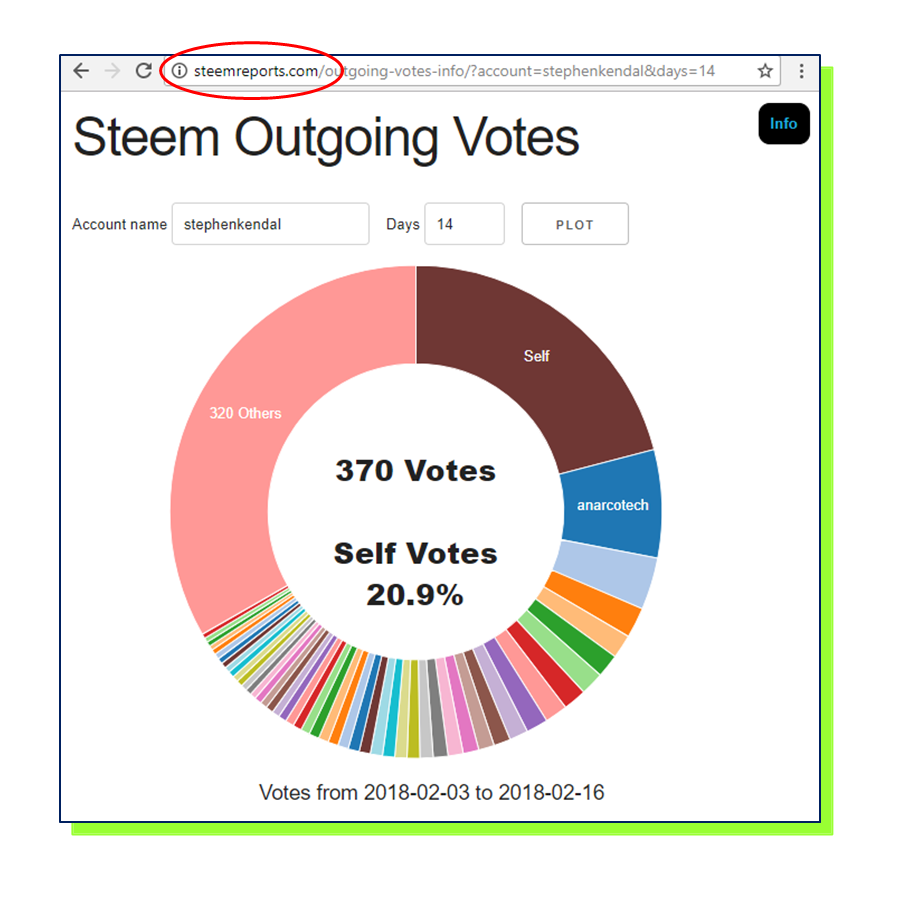
Task: Click the Days input field
Action: pos(464,224)
